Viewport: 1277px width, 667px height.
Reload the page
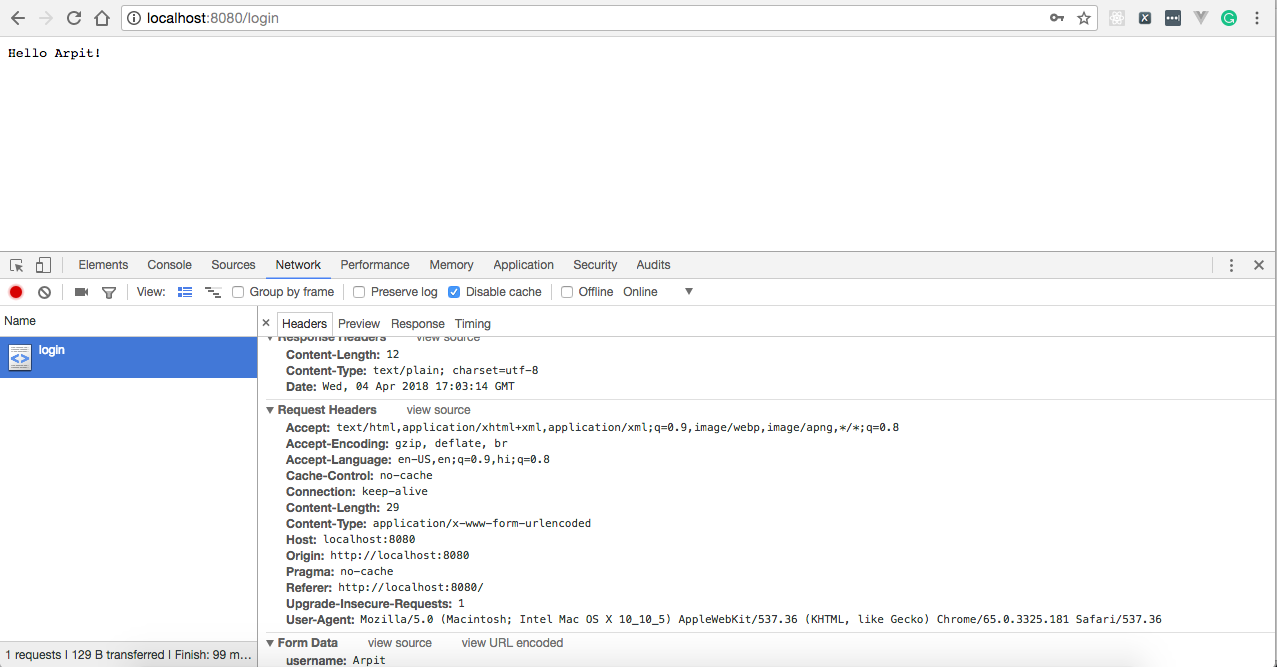74,18
